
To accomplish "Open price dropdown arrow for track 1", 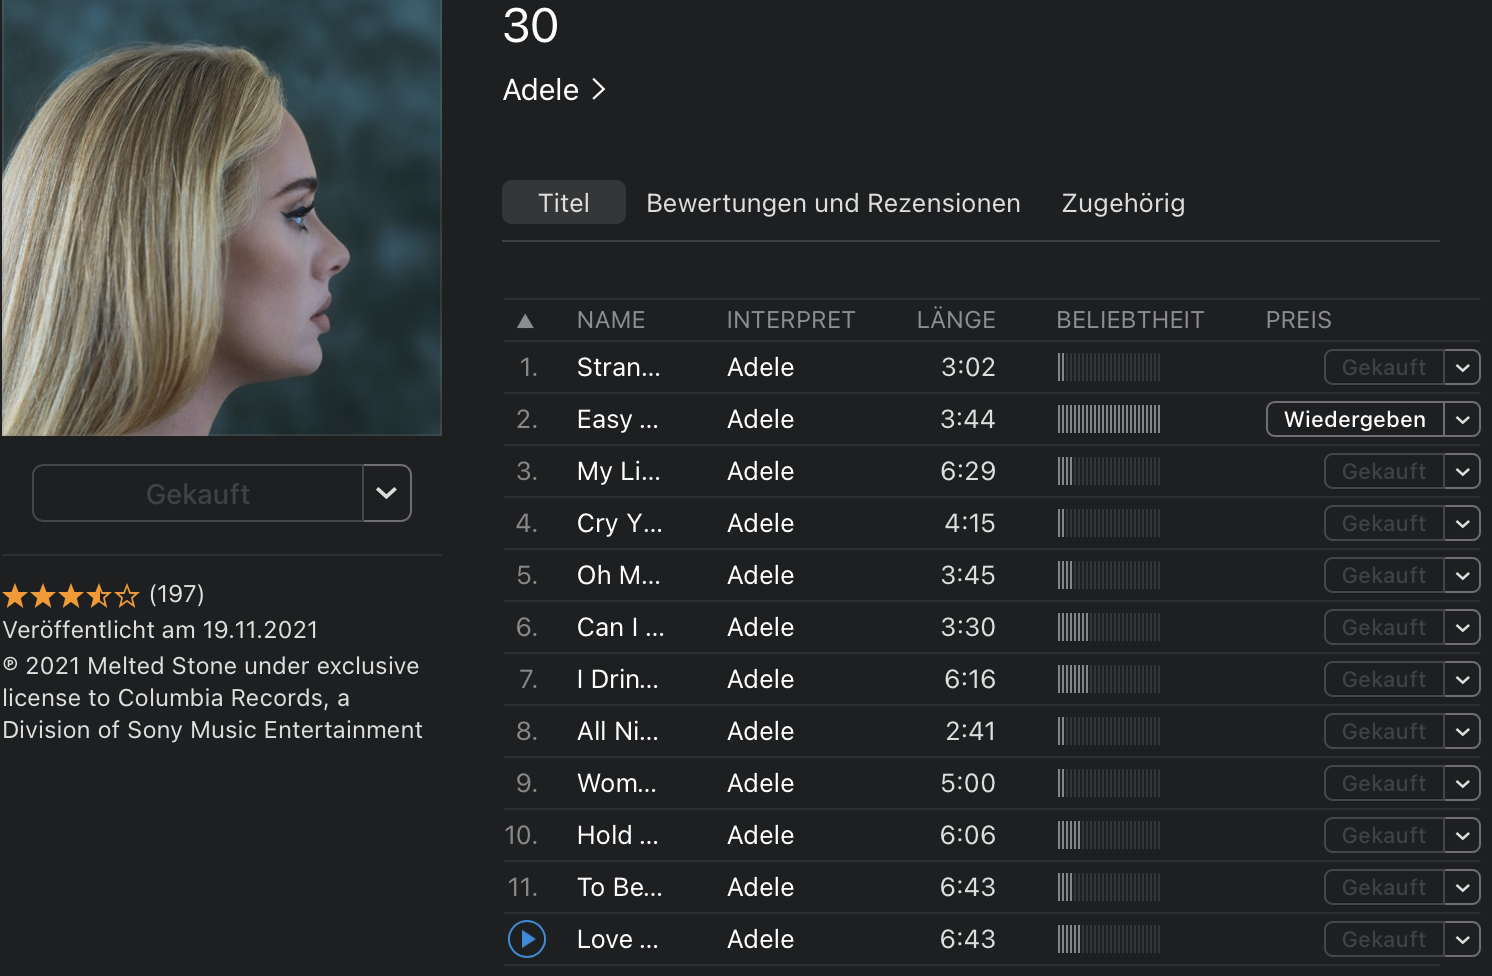I will (x=1462, y=367).
